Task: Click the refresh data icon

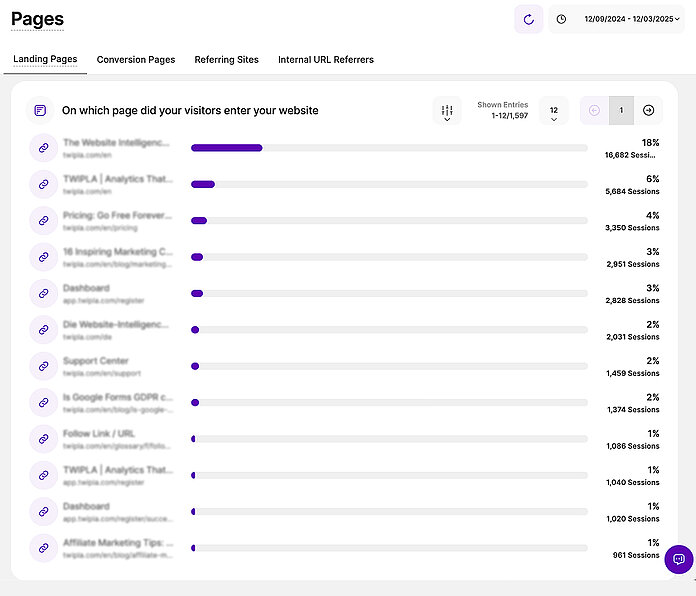Action: click(x=528, y=19)
